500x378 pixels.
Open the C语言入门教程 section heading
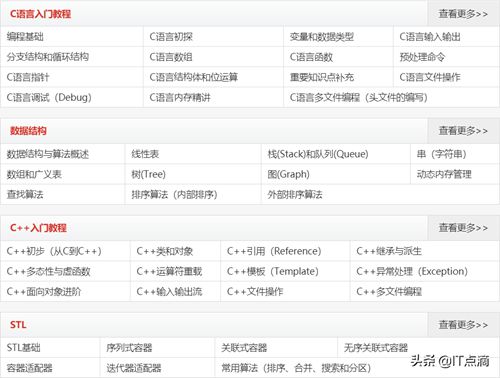click(x=40, y=14)
